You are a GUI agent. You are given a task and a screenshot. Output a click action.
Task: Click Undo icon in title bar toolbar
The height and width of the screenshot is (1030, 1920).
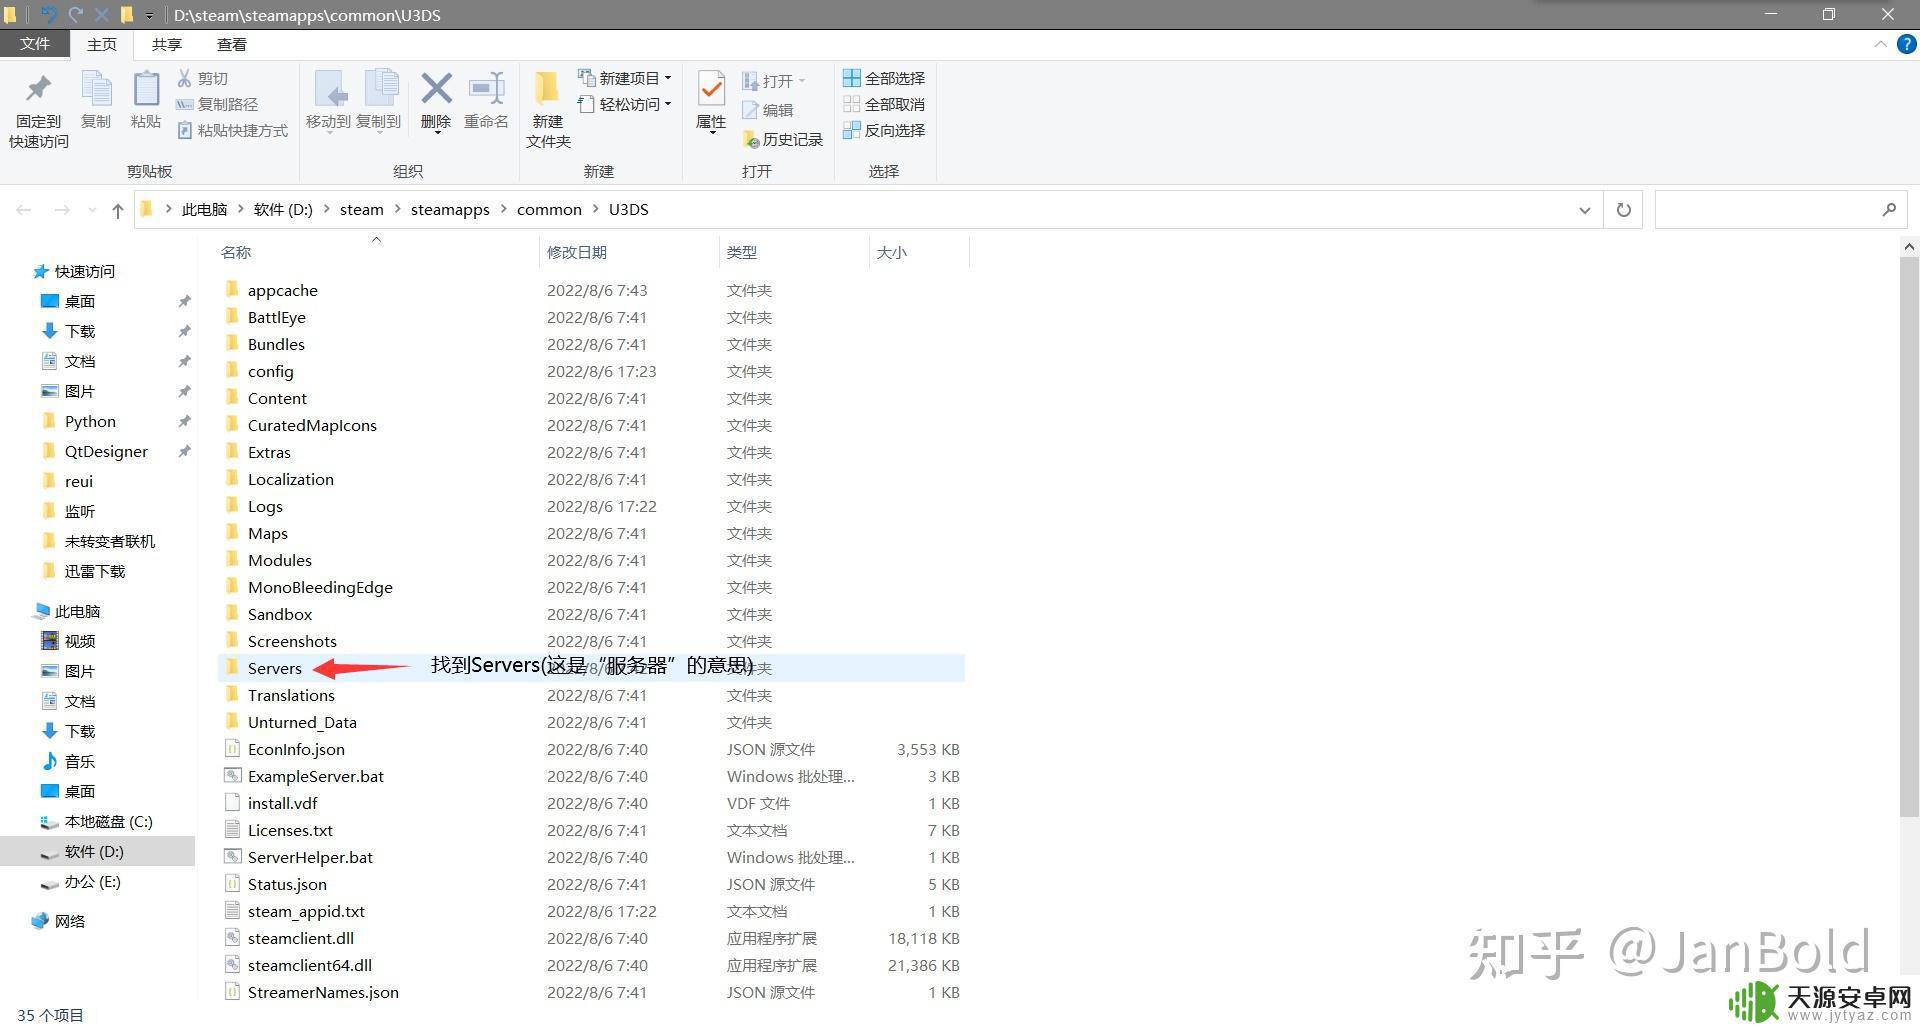click(48, 15)
